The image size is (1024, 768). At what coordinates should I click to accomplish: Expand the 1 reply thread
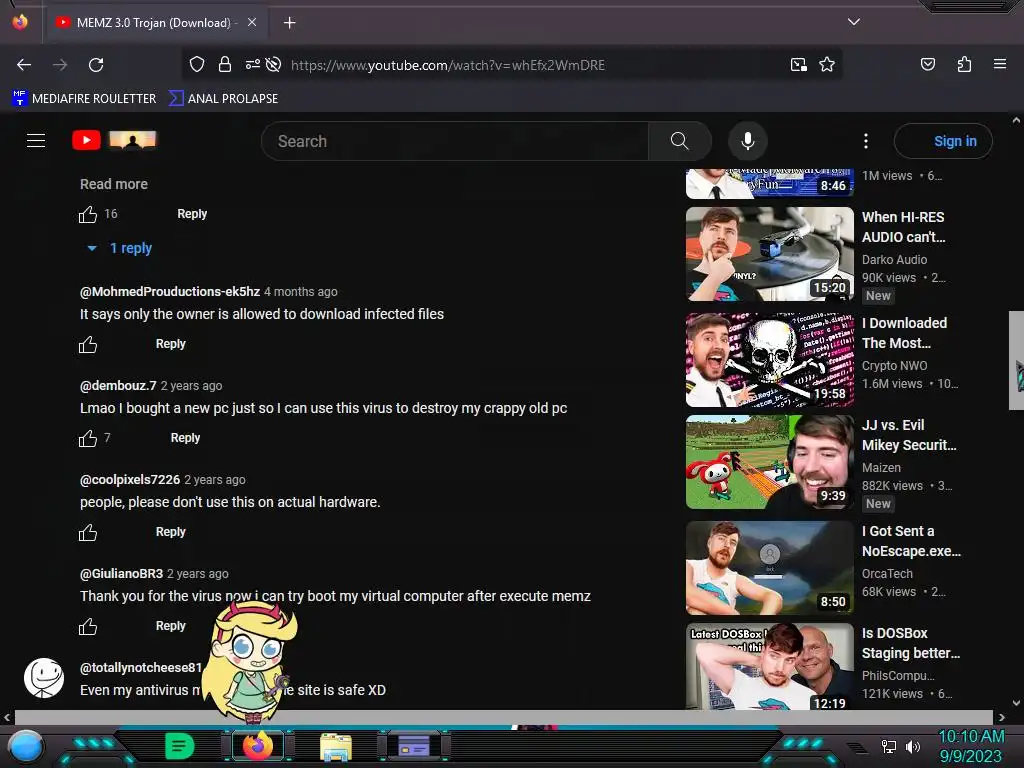click(x=121, y=248)
